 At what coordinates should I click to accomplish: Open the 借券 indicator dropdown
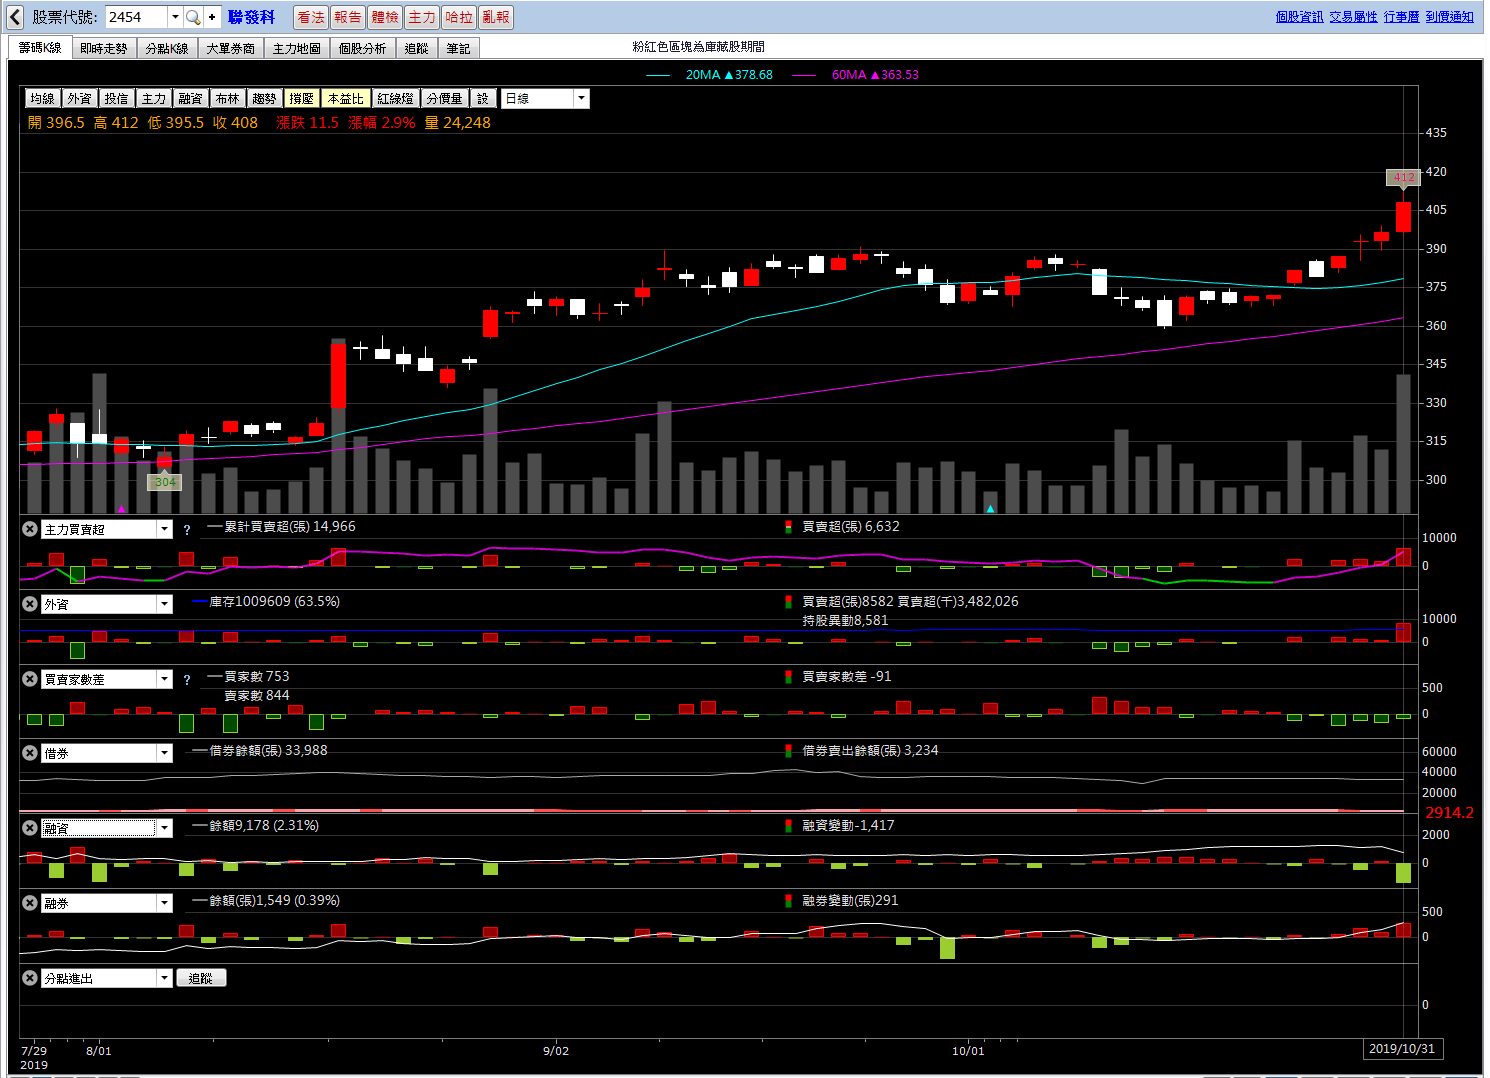164,753
